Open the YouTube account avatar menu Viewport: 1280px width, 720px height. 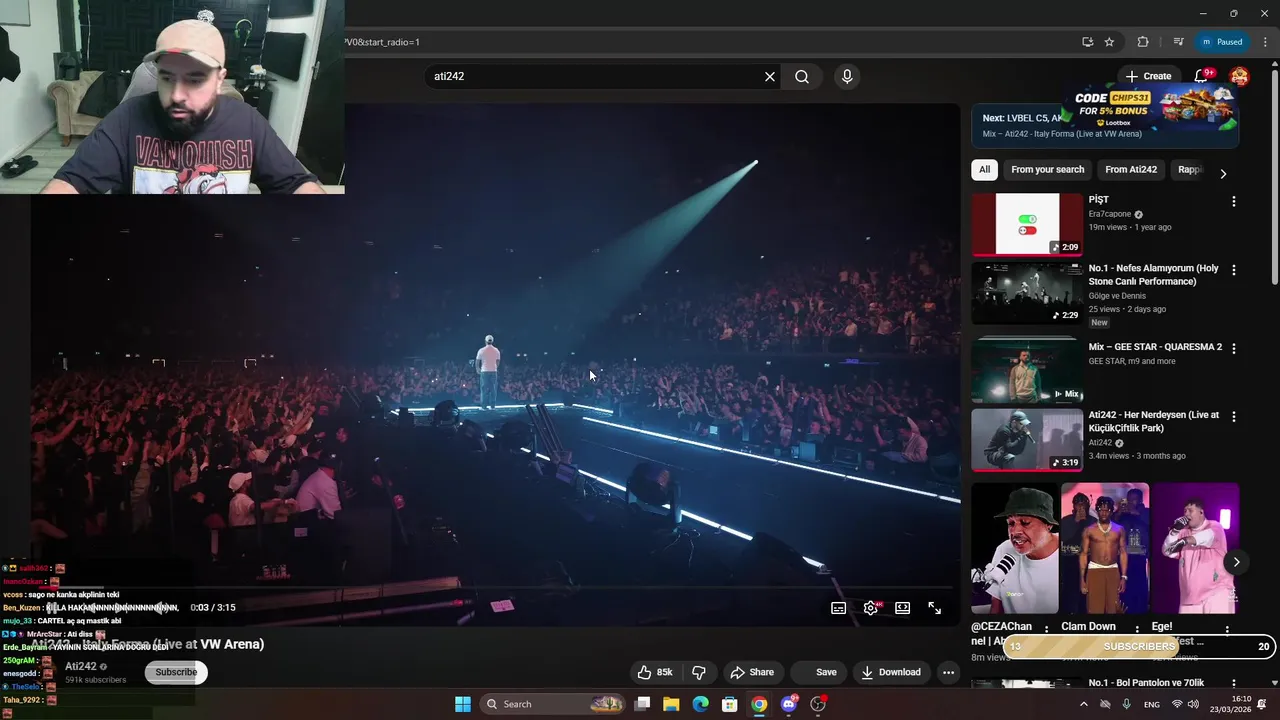pyautogui.click(x=1239, y=76)
